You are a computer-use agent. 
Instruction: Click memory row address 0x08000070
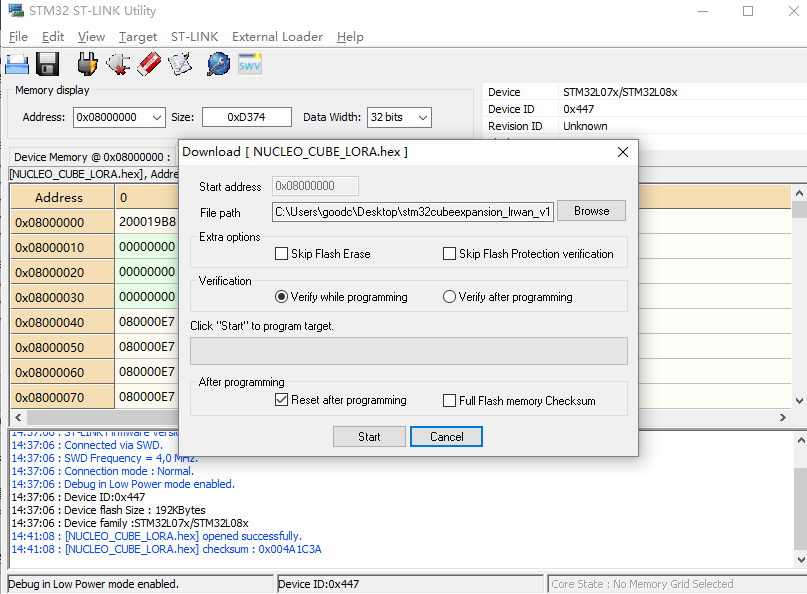[x=62, y=397]
